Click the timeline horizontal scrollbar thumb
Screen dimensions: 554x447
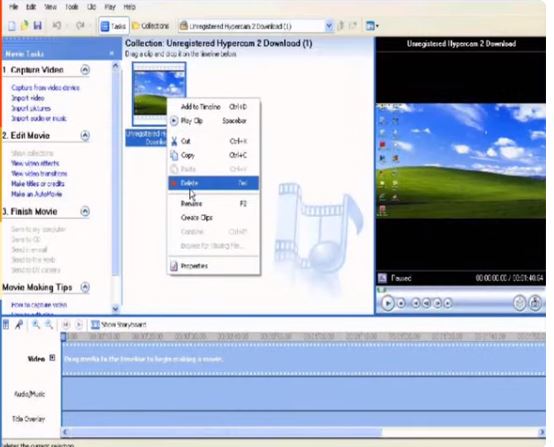[226, 432]
